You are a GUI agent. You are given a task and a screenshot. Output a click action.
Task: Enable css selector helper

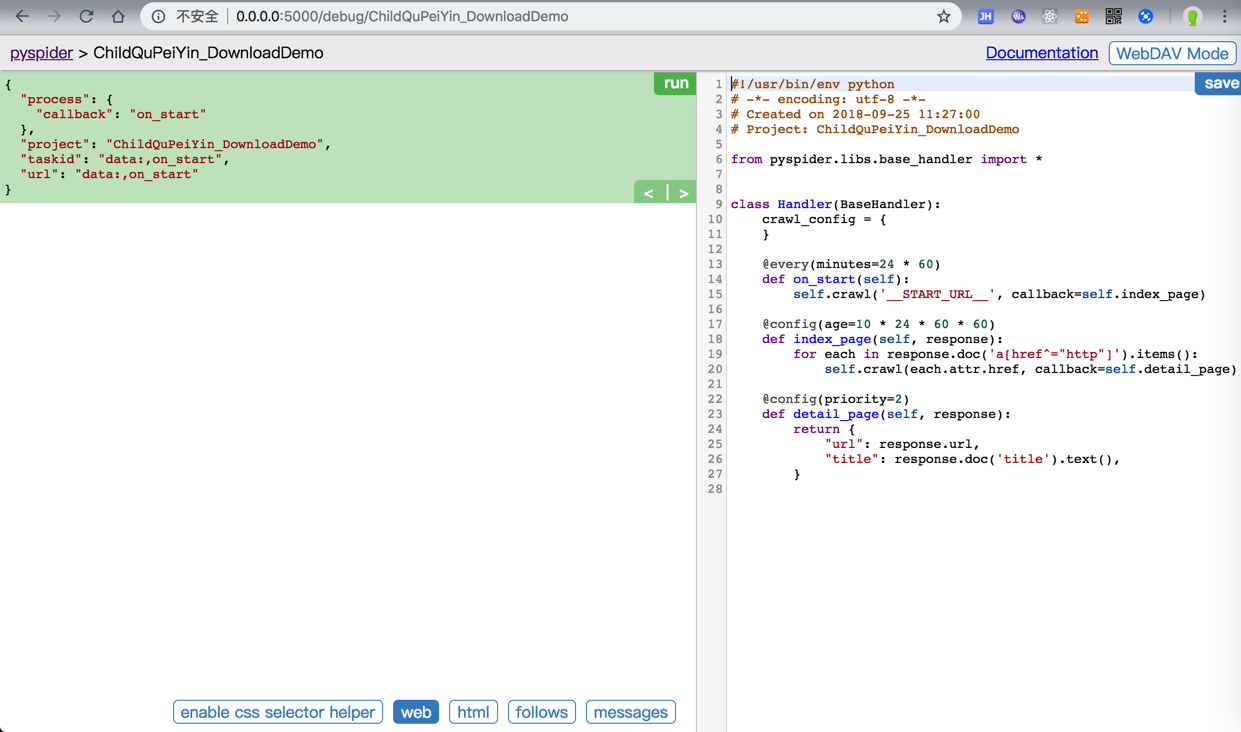[278, 712]
